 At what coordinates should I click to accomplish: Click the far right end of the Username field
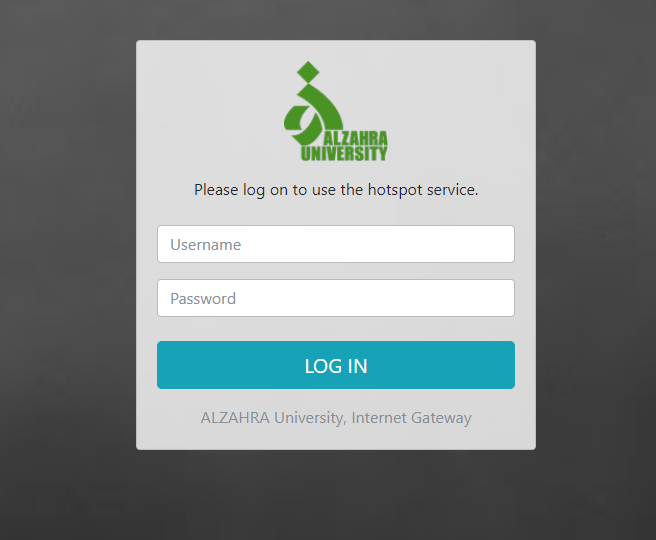[504, 244]
